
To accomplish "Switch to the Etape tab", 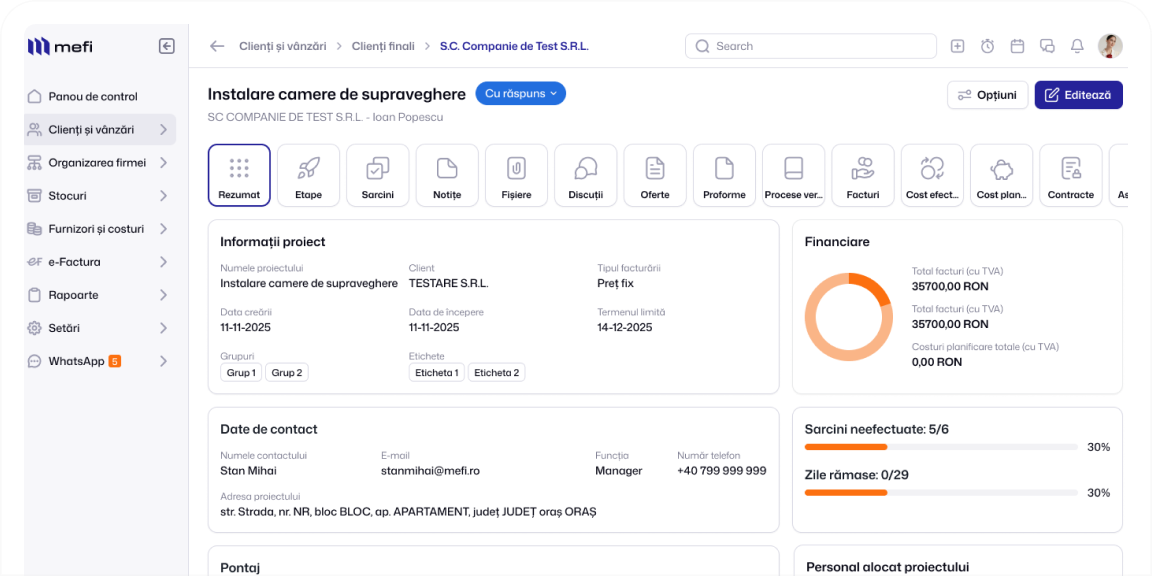I will click(x=309, y=176).
